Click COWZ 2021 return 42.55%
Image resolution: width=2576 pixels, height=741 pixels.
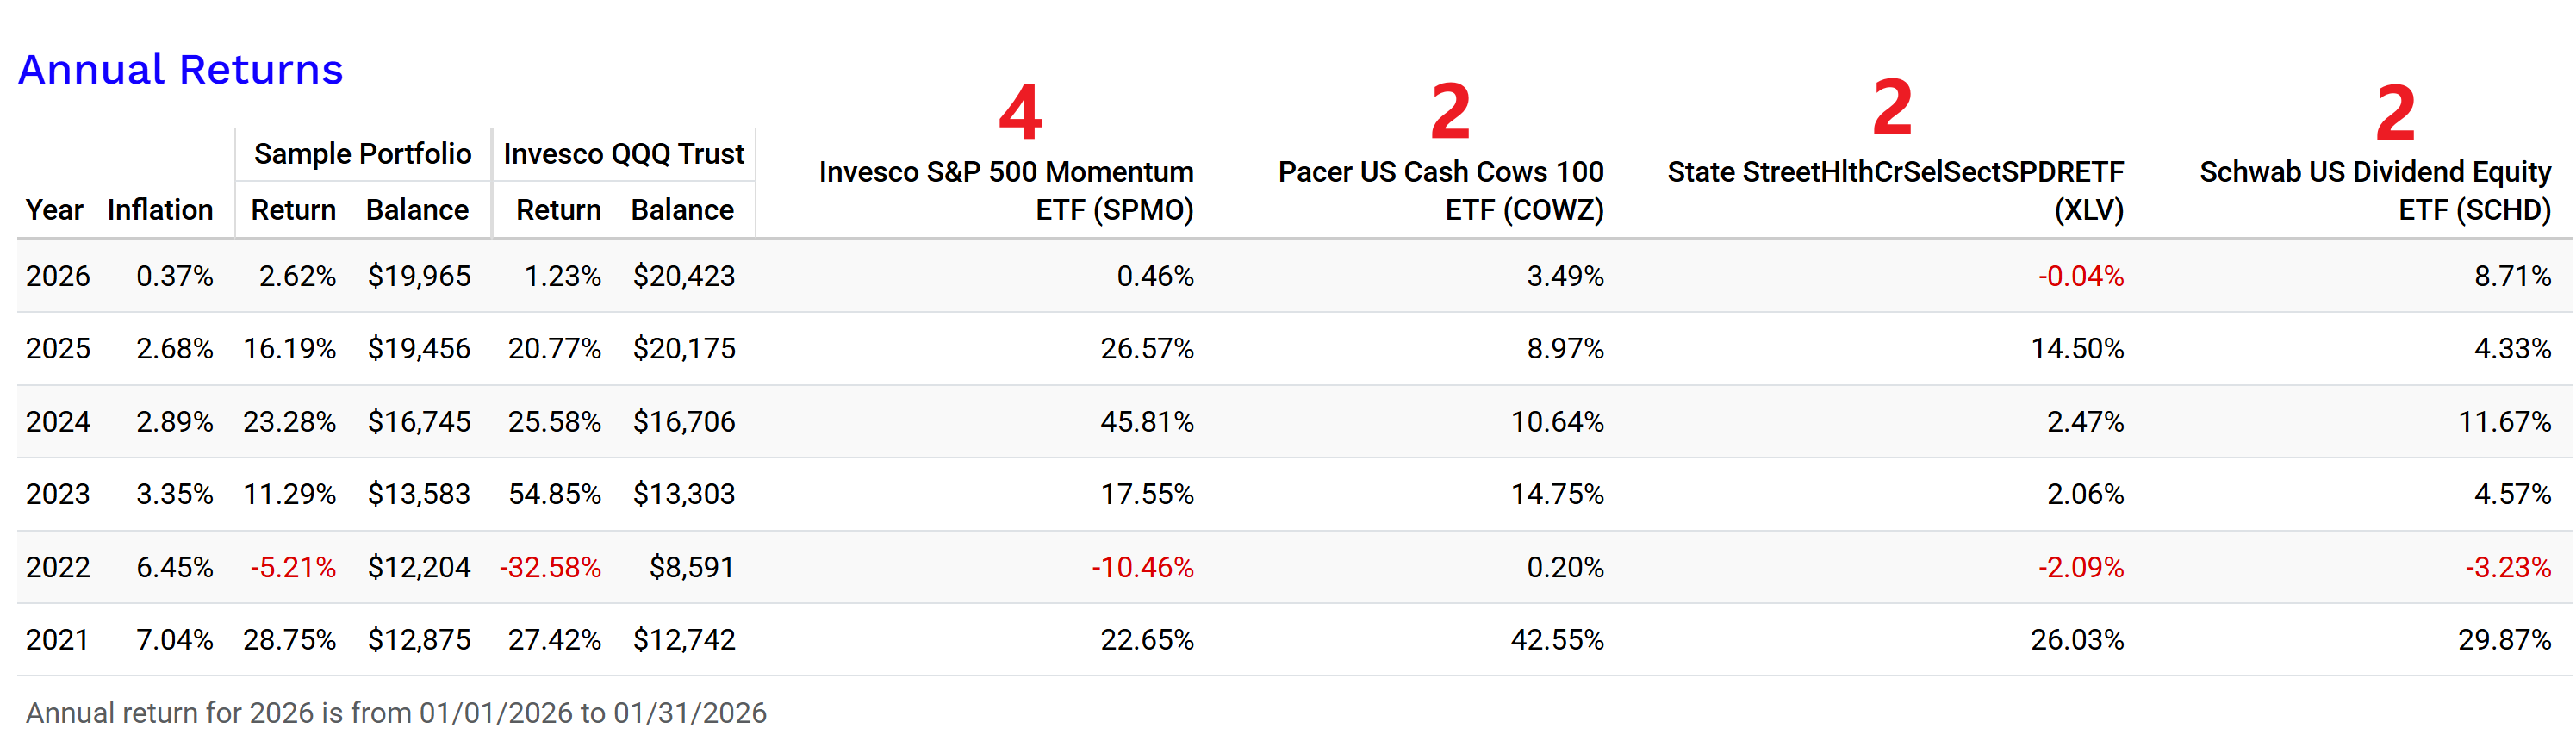(1557, 640)
